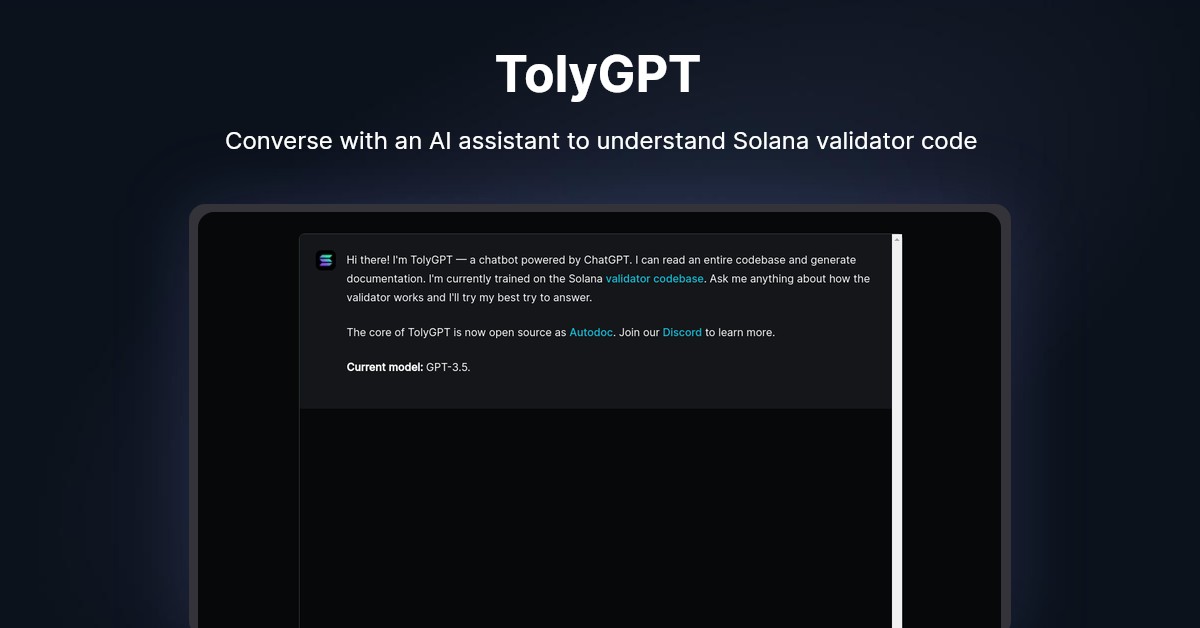The height and width of the screenshot is (628, 1200).
Task: Open the Solana validator codebase hyperlink
Action: pos(654,278)
